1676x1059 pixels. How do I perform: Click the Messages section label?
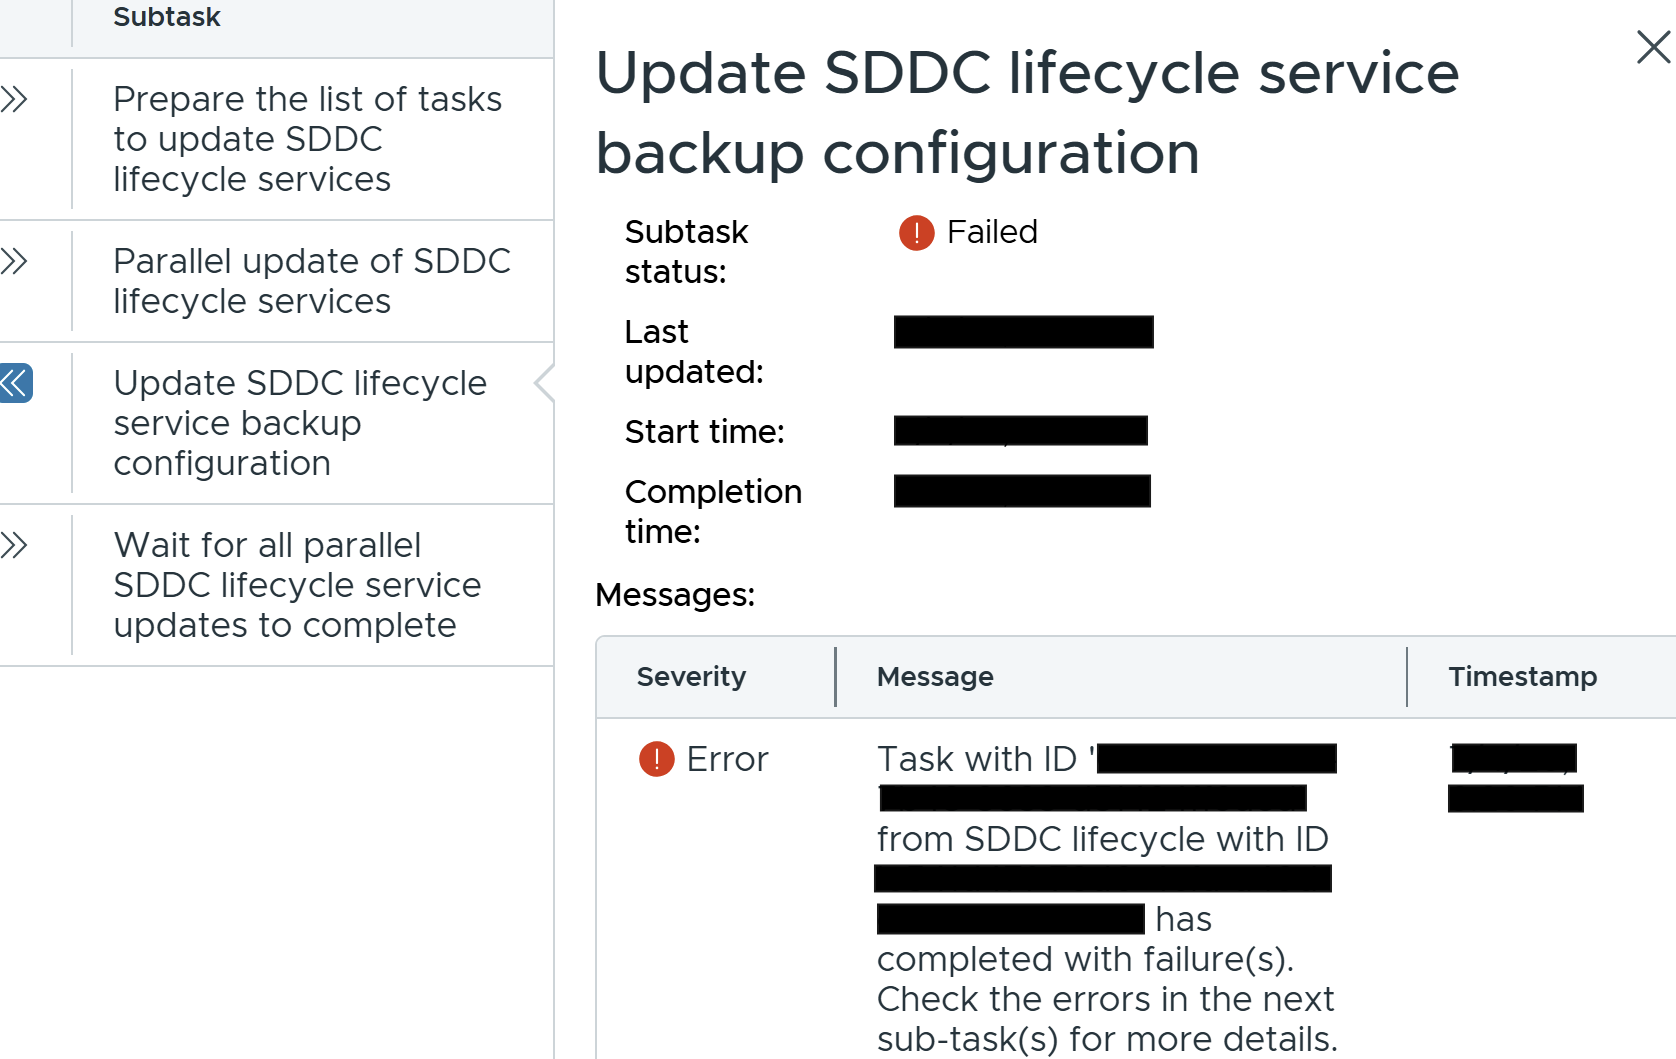point(675,595)
